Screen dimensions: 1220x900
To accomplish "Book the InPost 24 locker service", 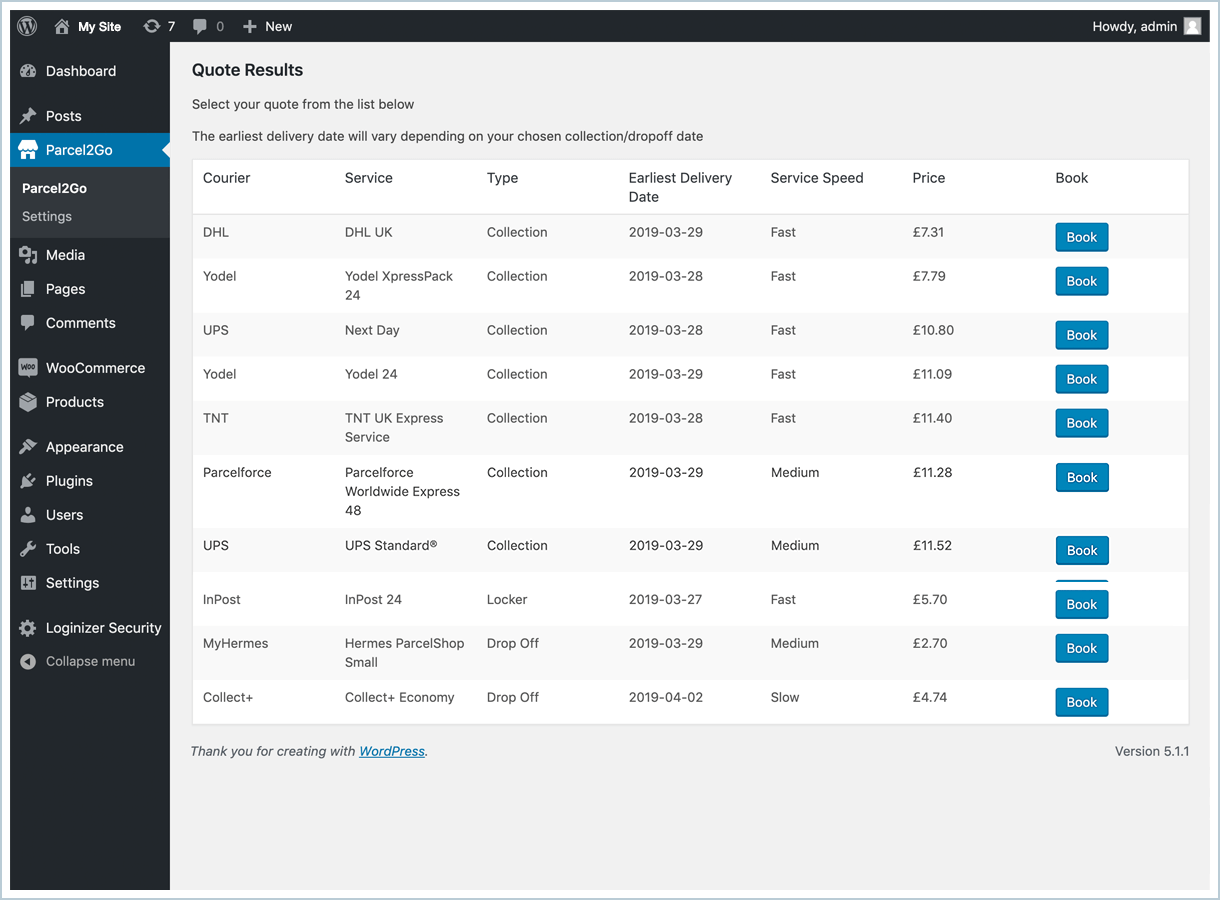I will pyautogui.click(x=1081, y=605).
